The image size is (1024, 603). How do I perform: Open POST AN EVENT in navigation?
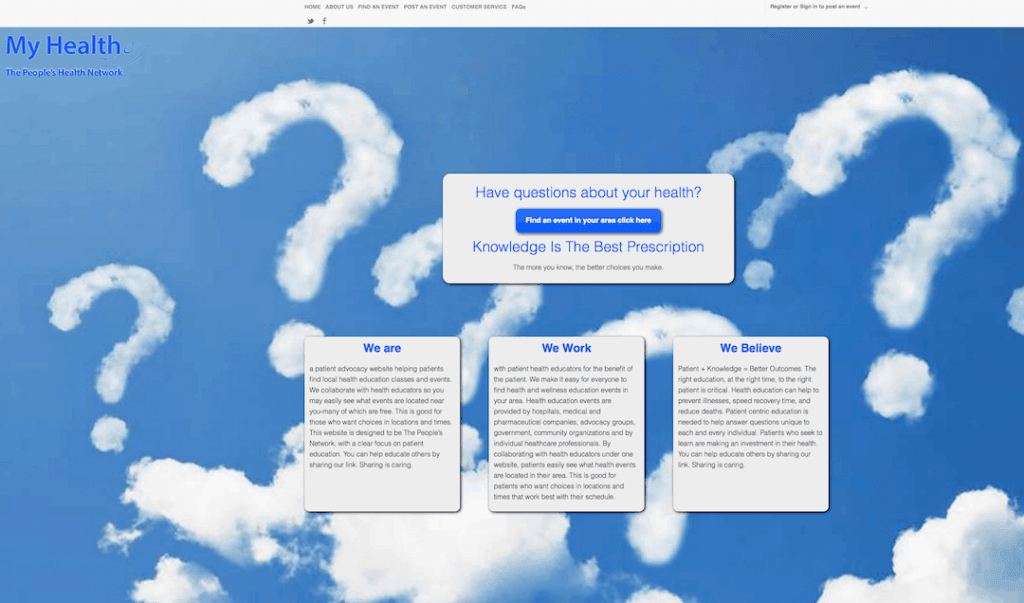(x=425, y=7)
